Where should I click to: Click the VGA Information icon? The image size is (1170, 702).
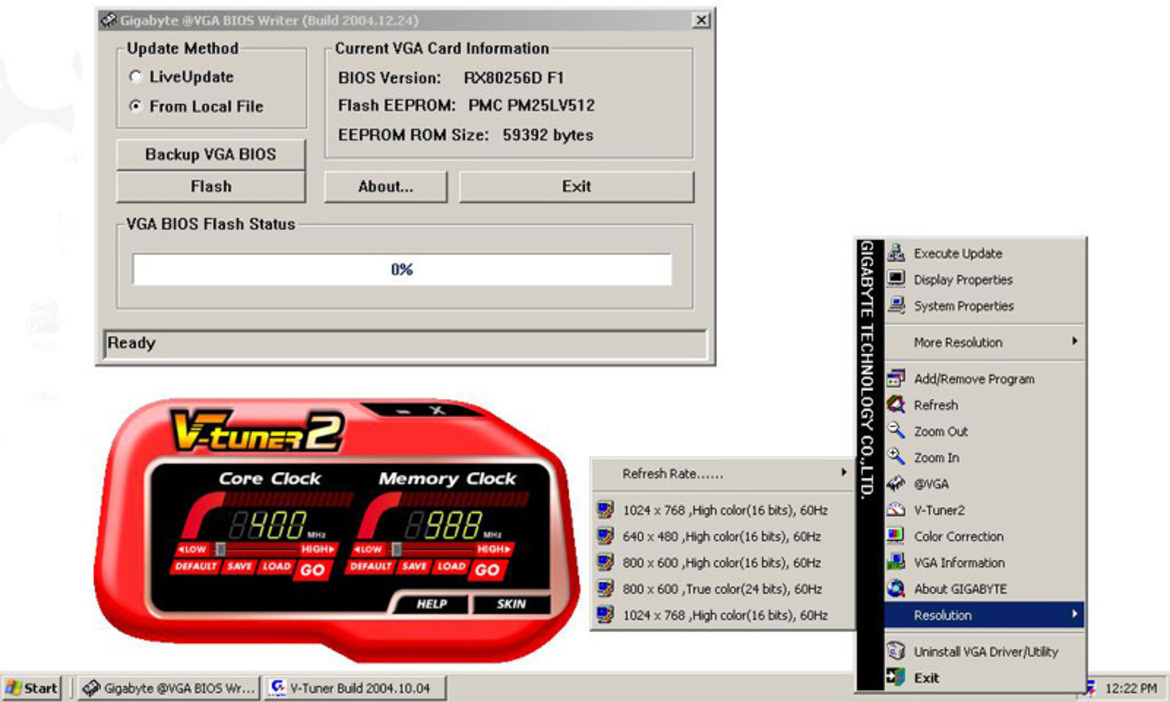point(895,562)
